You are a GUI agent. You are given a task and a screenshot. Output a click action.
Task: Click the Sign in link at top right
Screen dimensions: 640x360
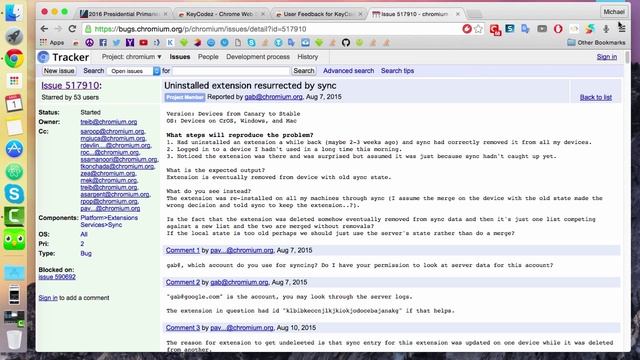607,57
